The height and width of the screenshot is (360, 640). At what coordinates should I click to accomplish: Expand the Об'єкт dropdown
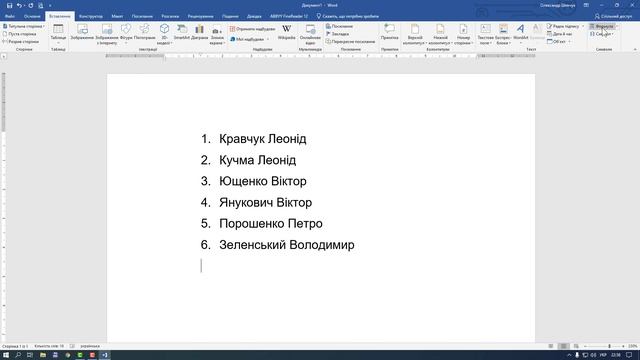(570, 42)
